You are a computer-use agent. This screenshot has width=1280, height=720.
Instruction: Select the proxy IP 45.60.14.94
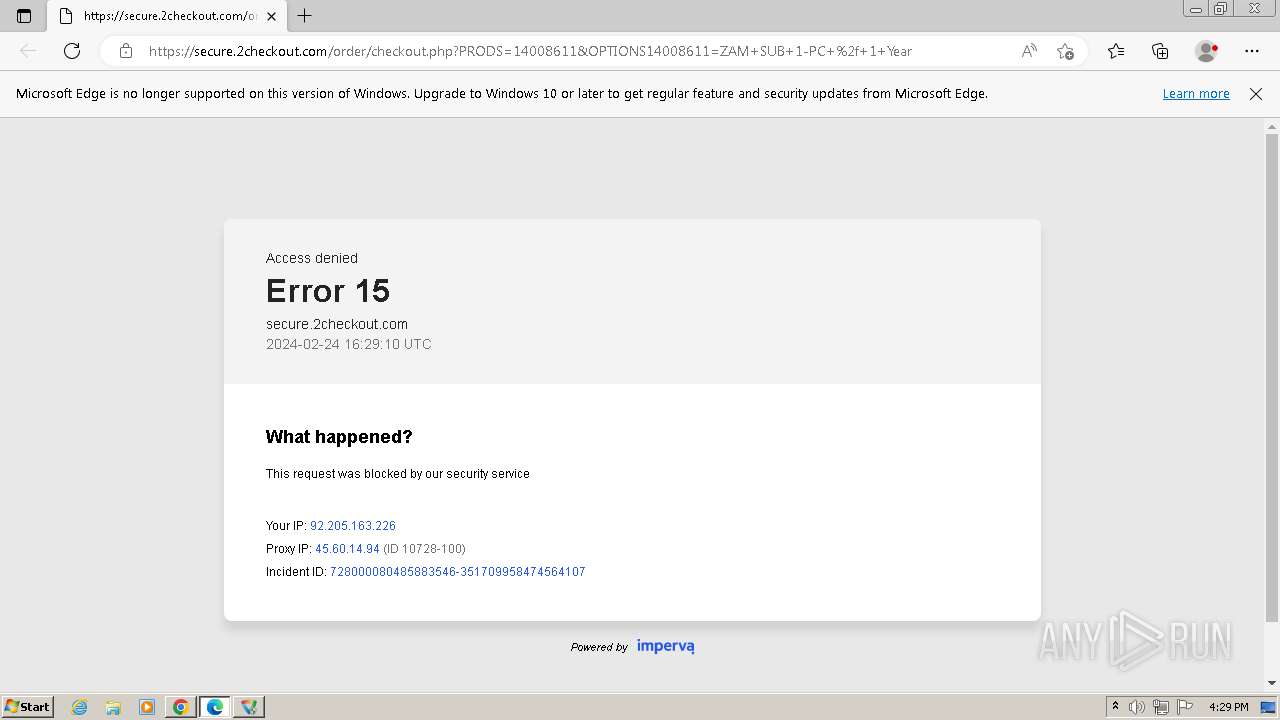point(347,549)
